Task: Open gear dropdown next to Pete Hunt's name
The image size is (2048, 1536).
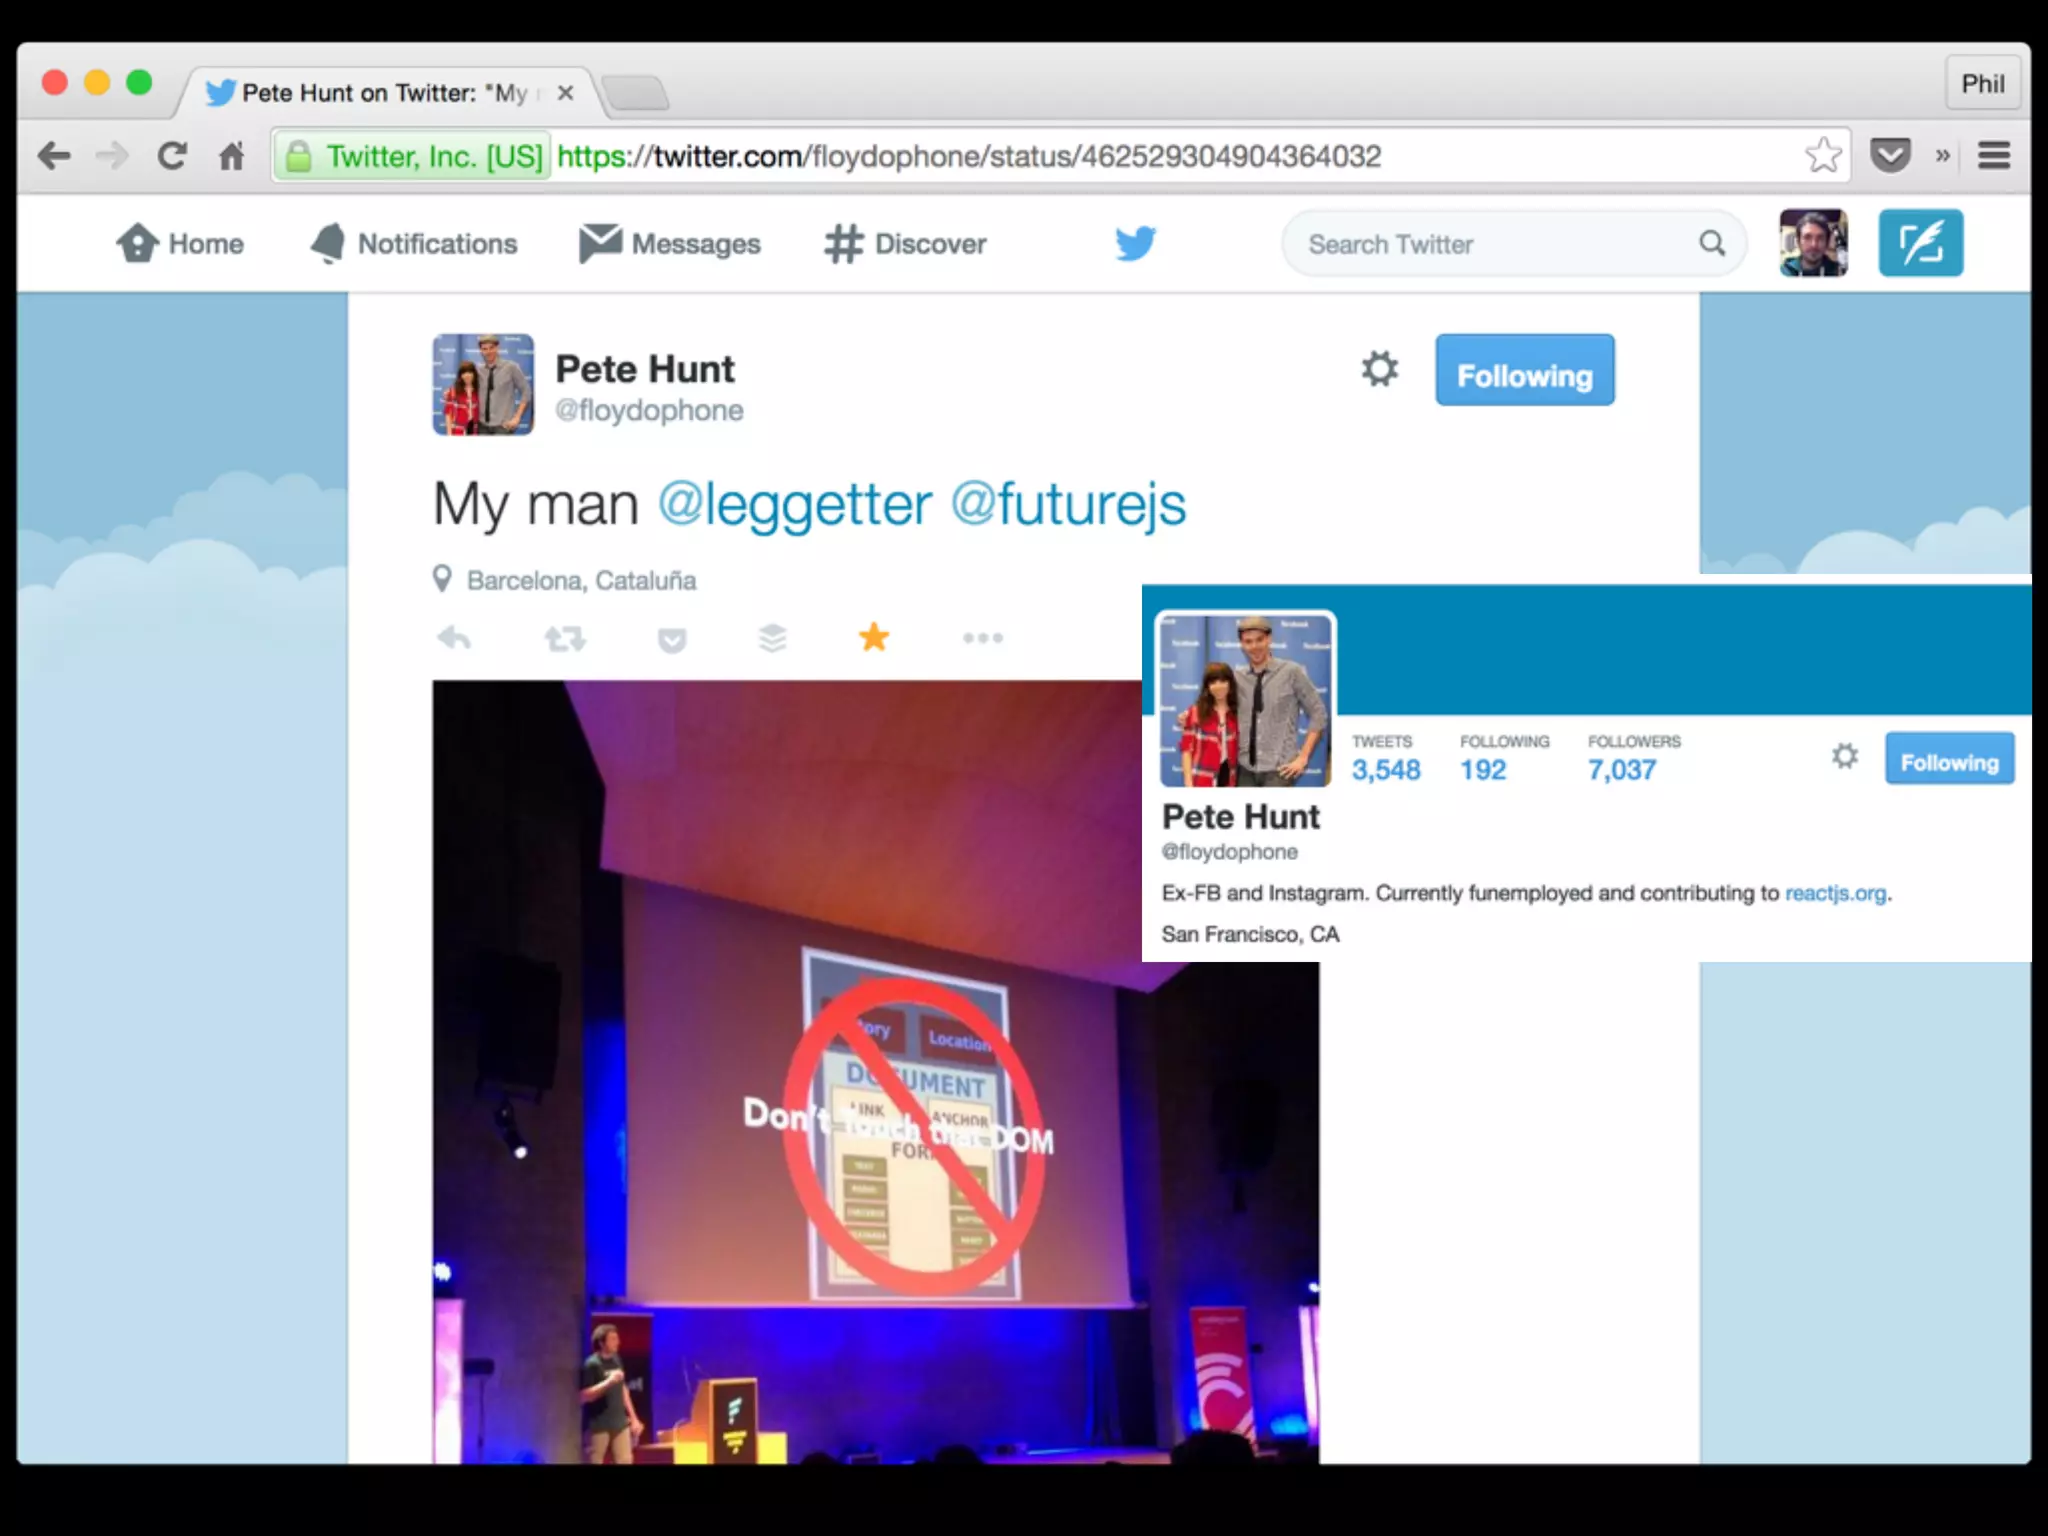Action: 1379,369
